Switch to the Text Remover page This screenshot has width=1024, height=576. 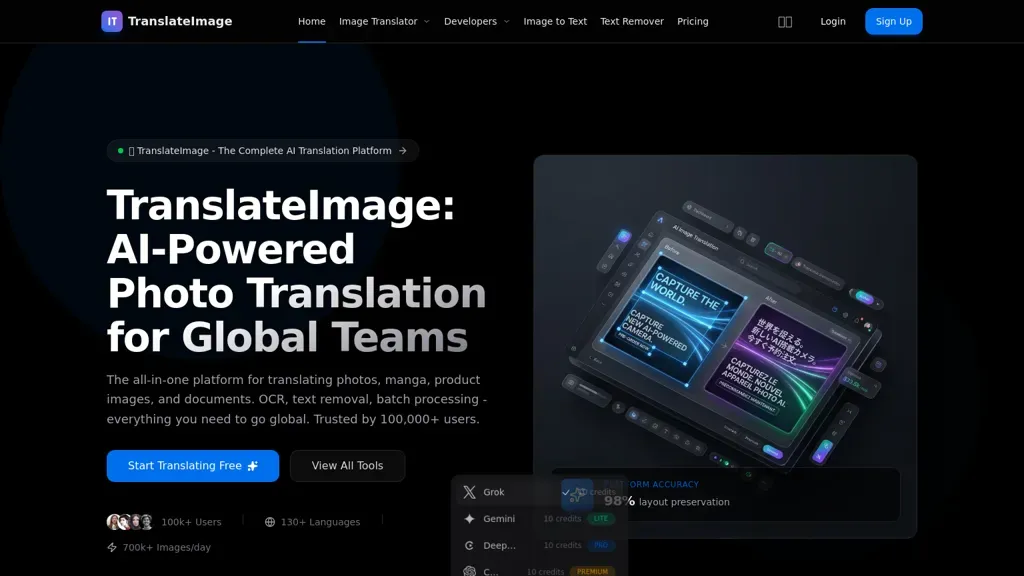coord(632,21)
